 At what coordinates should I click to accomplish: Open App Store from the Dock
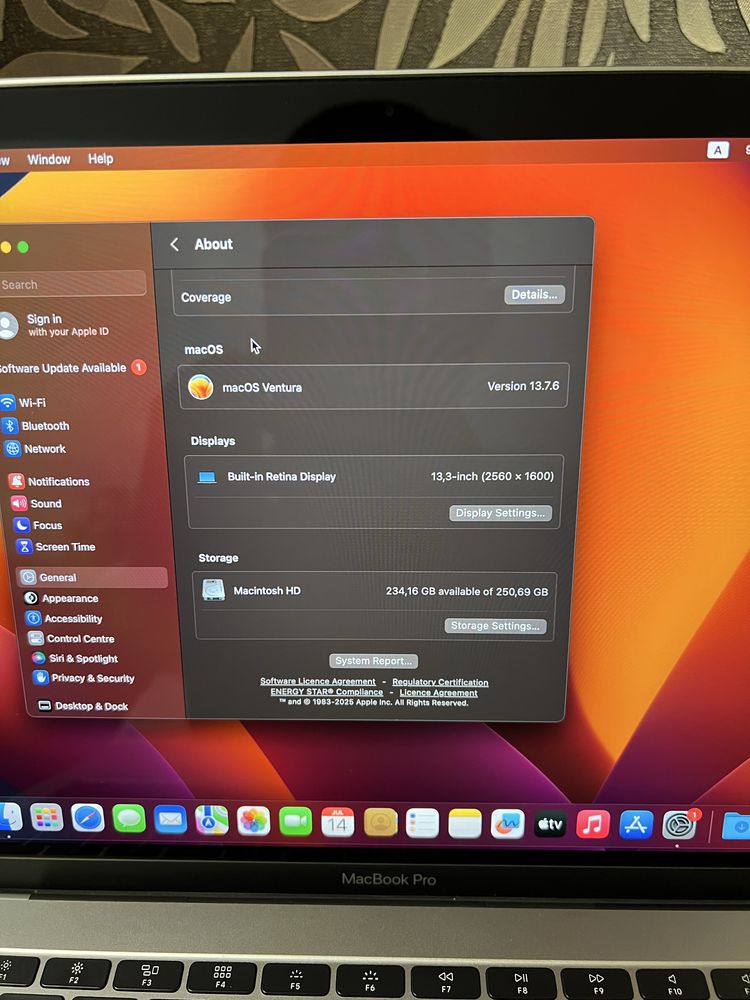coord(636,825)
